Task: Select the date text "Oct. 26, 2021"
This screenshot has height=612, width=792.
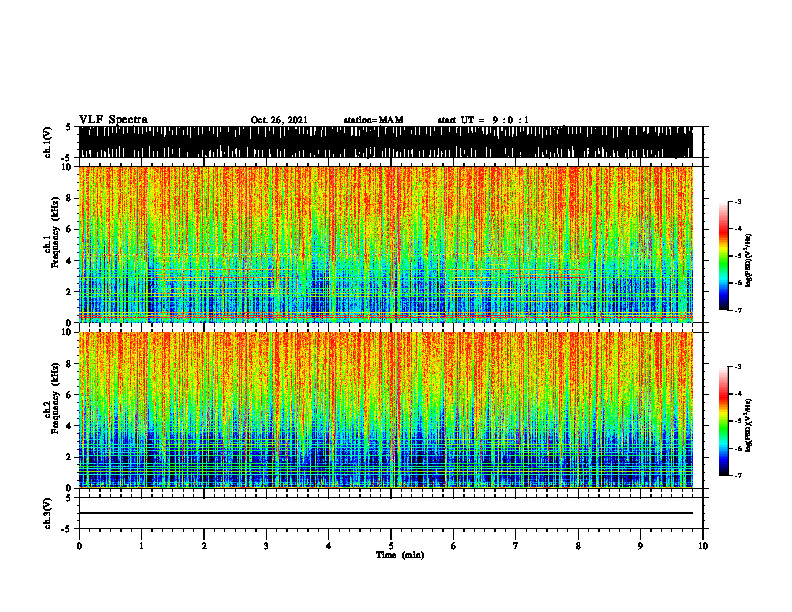Action: click(279, 120)
